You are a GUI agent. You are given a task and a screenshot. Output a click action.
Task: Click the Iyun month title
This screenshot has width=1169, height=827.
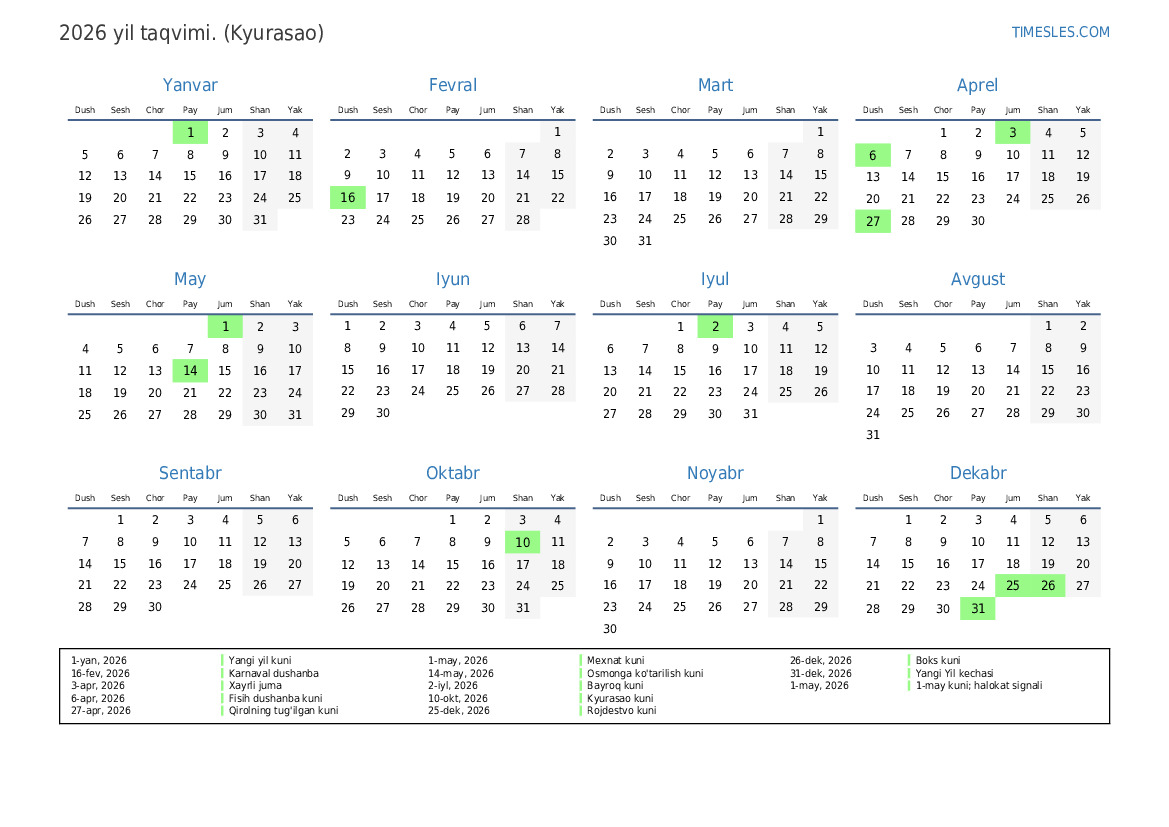453,279
